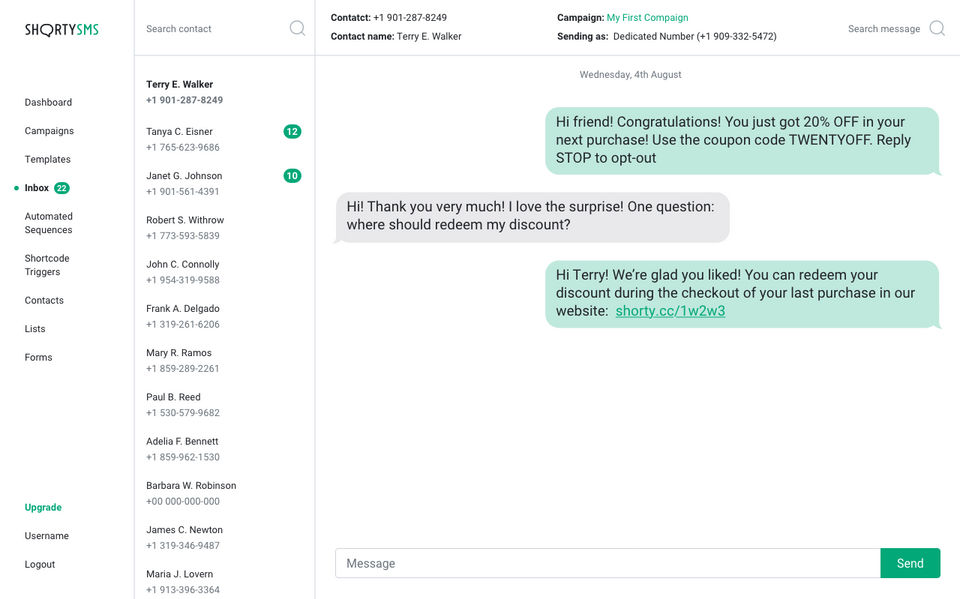The width and height of the screenshot is (960, 599).
Task: Click the Upgrade link
Action: (x=43, y=507)
